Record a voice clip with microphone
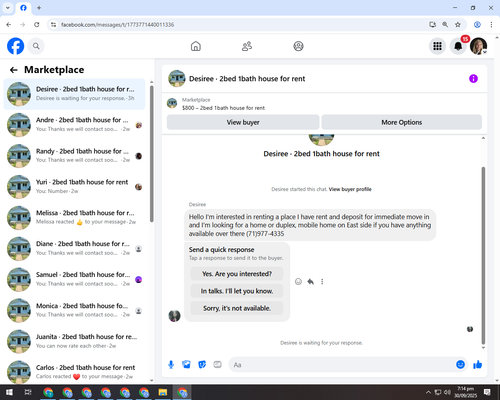This screenshot has width=500, height=400. pyautogui.click(x=171, y=365)
